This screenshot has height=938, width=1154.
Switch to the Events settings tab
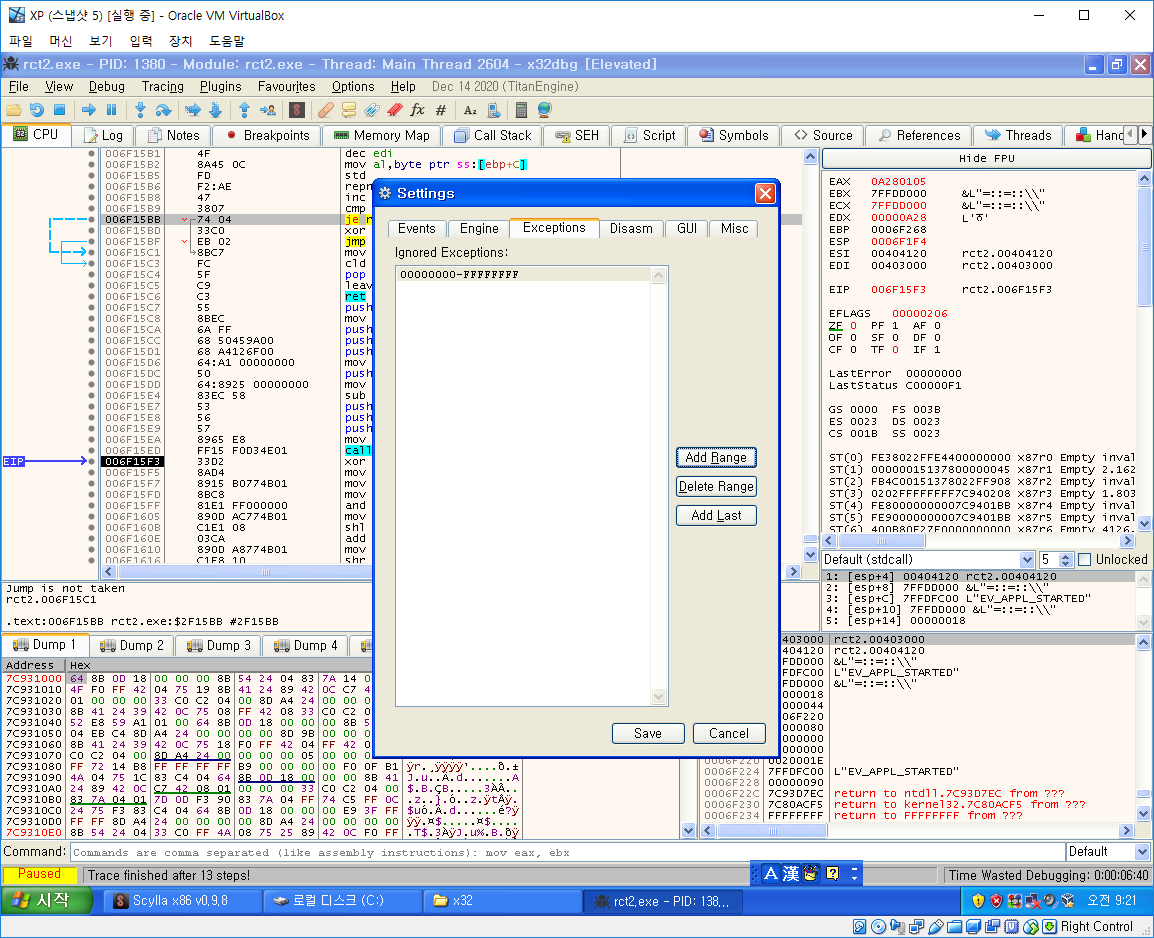(417, 229)
